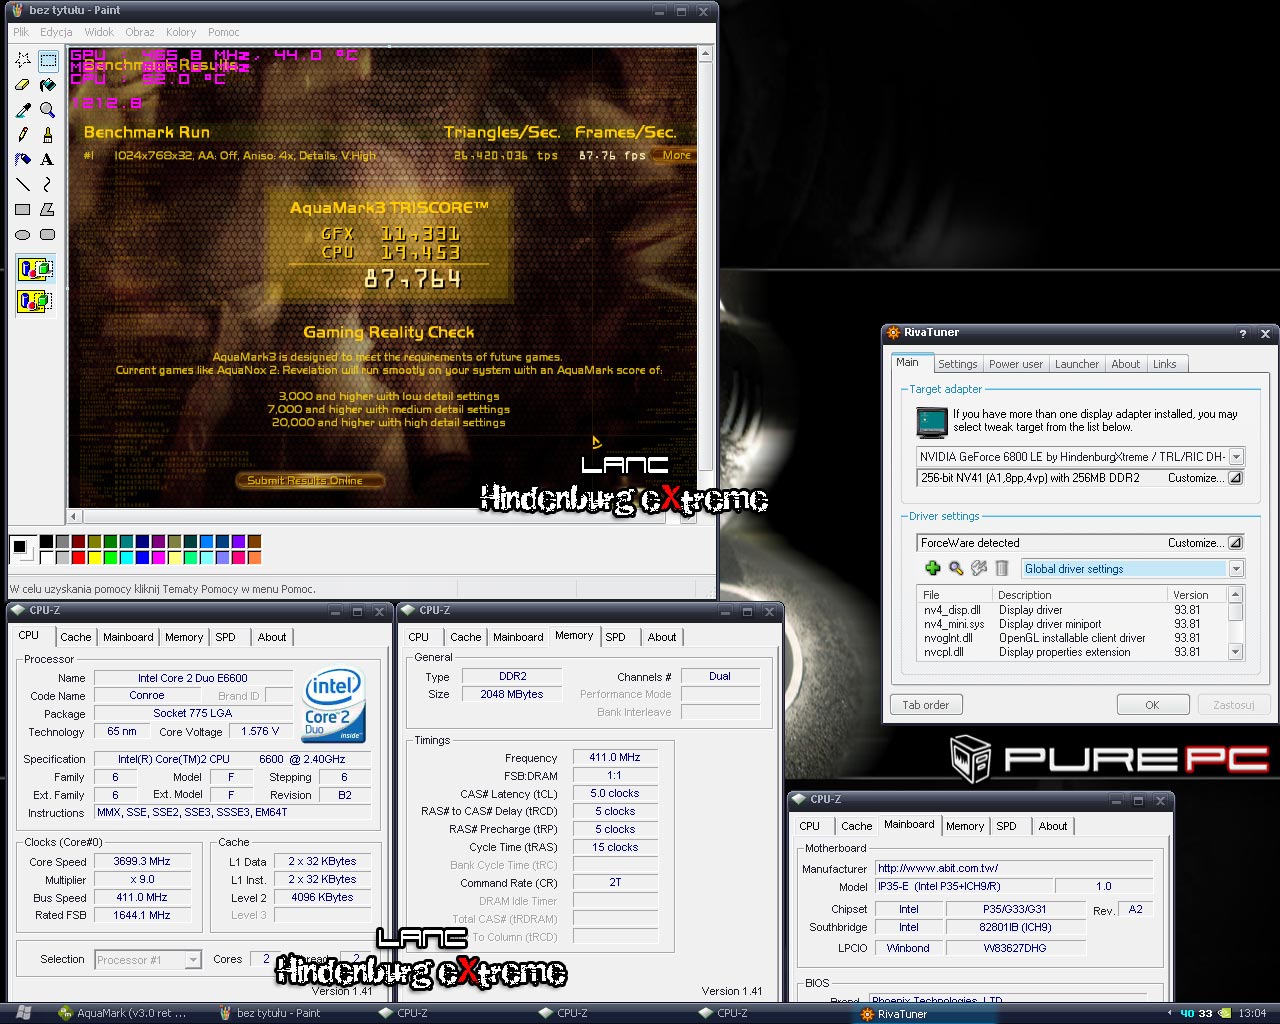The width and height of the screenshot is (1280, 1024).
Task: Open the Global driver settings dropdown
Action: (1236, 568)
